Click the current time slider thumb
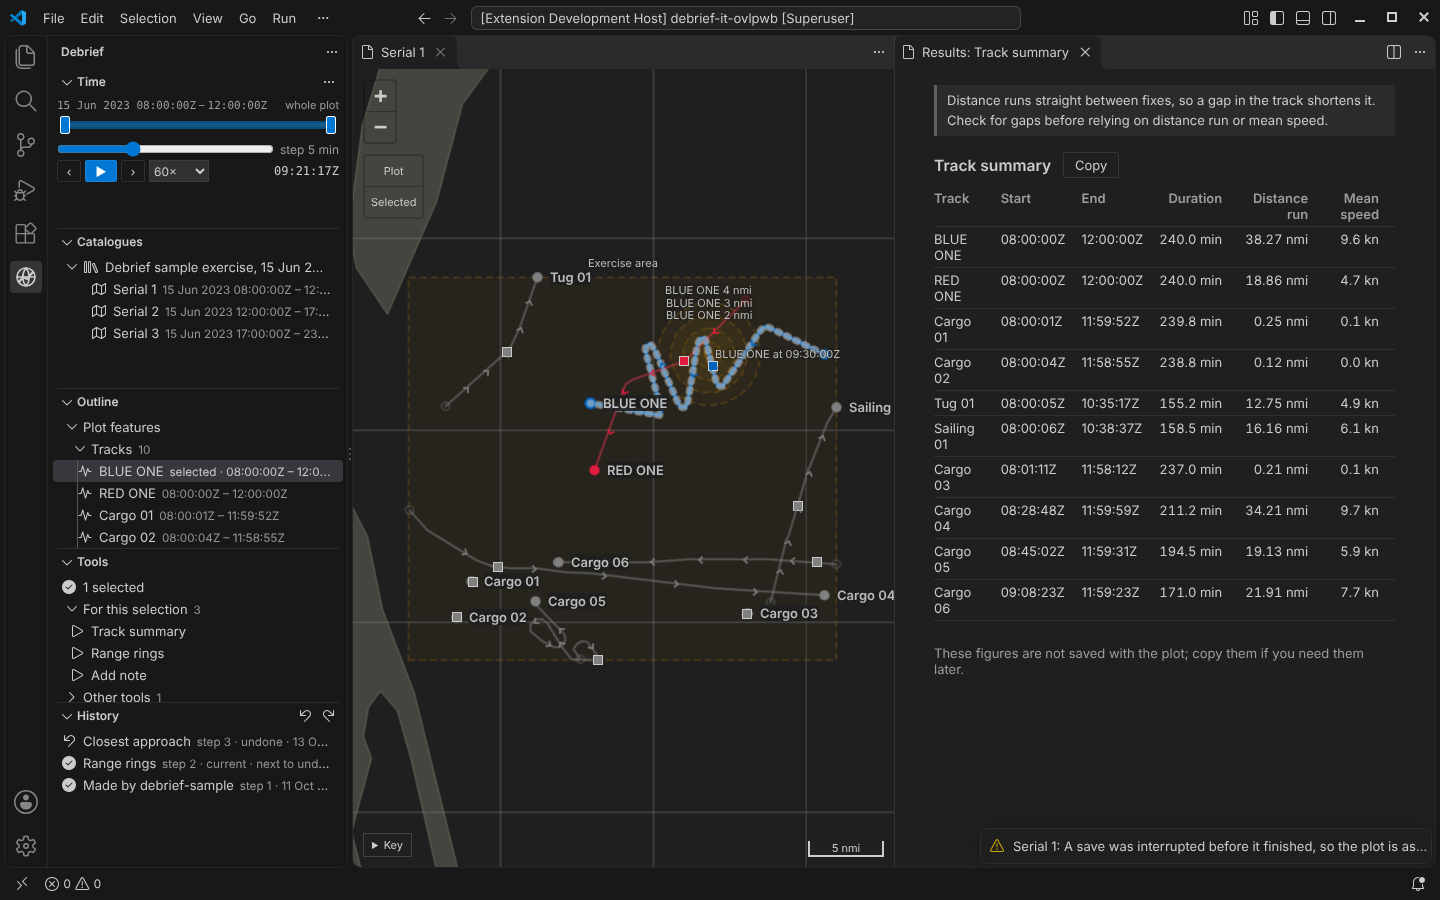1440x900 pixels. click(132, 149)
